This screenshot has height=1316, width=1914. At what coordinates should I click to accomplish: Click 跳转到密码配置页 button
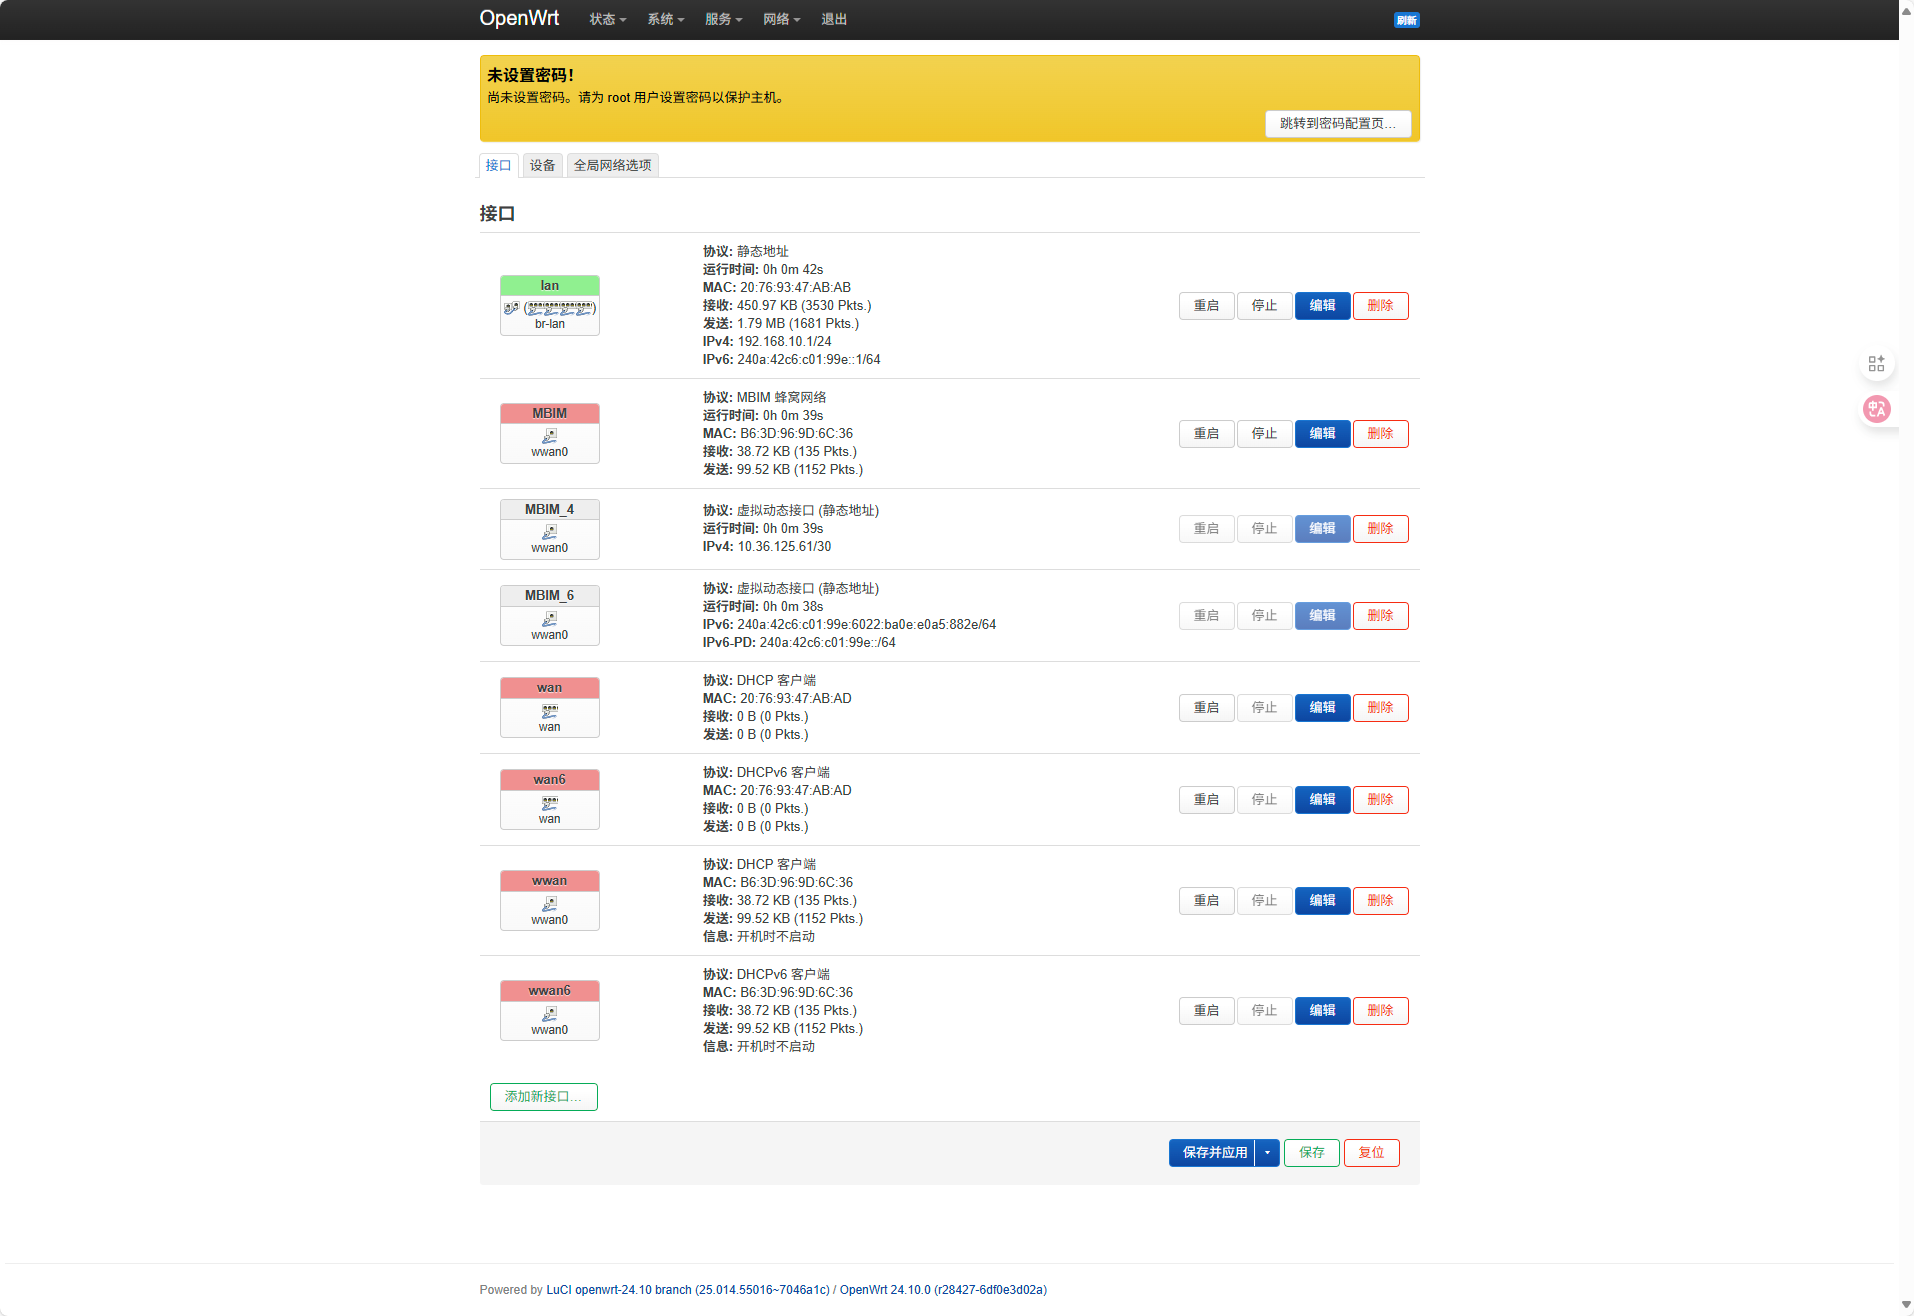pos(1337,124)
